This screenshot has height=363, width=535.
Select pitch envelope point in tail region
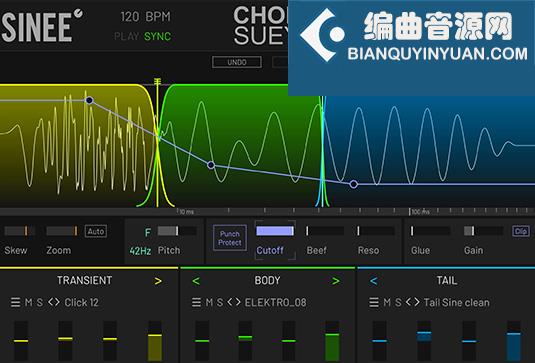pos(353,184)
